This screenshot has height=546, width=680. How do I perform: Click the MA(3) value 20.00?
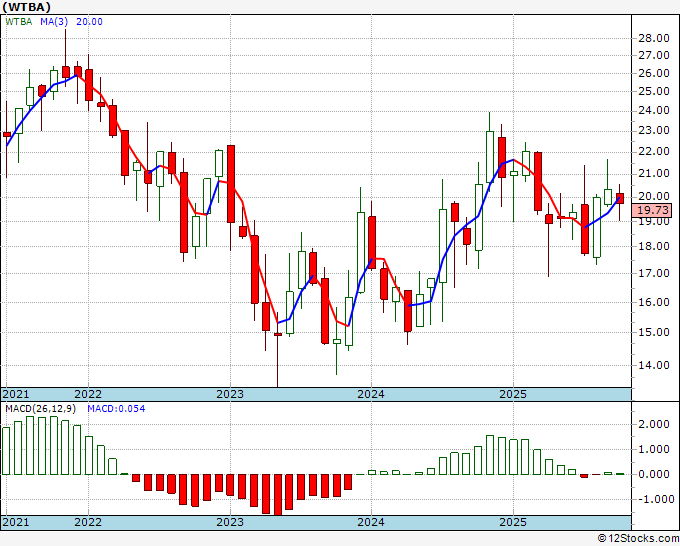coord(89,22)
